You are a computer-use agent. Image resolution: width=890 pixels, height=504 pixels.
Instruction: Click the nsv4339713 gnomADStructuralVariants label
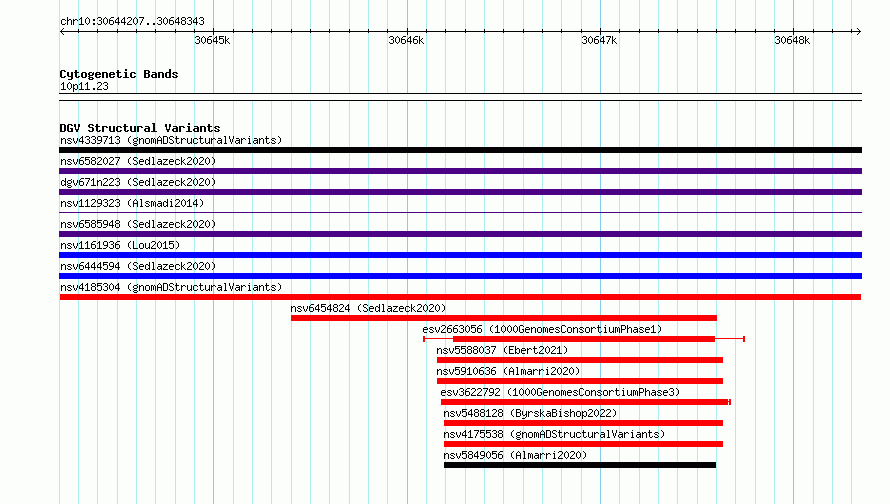tap(171, 140)
